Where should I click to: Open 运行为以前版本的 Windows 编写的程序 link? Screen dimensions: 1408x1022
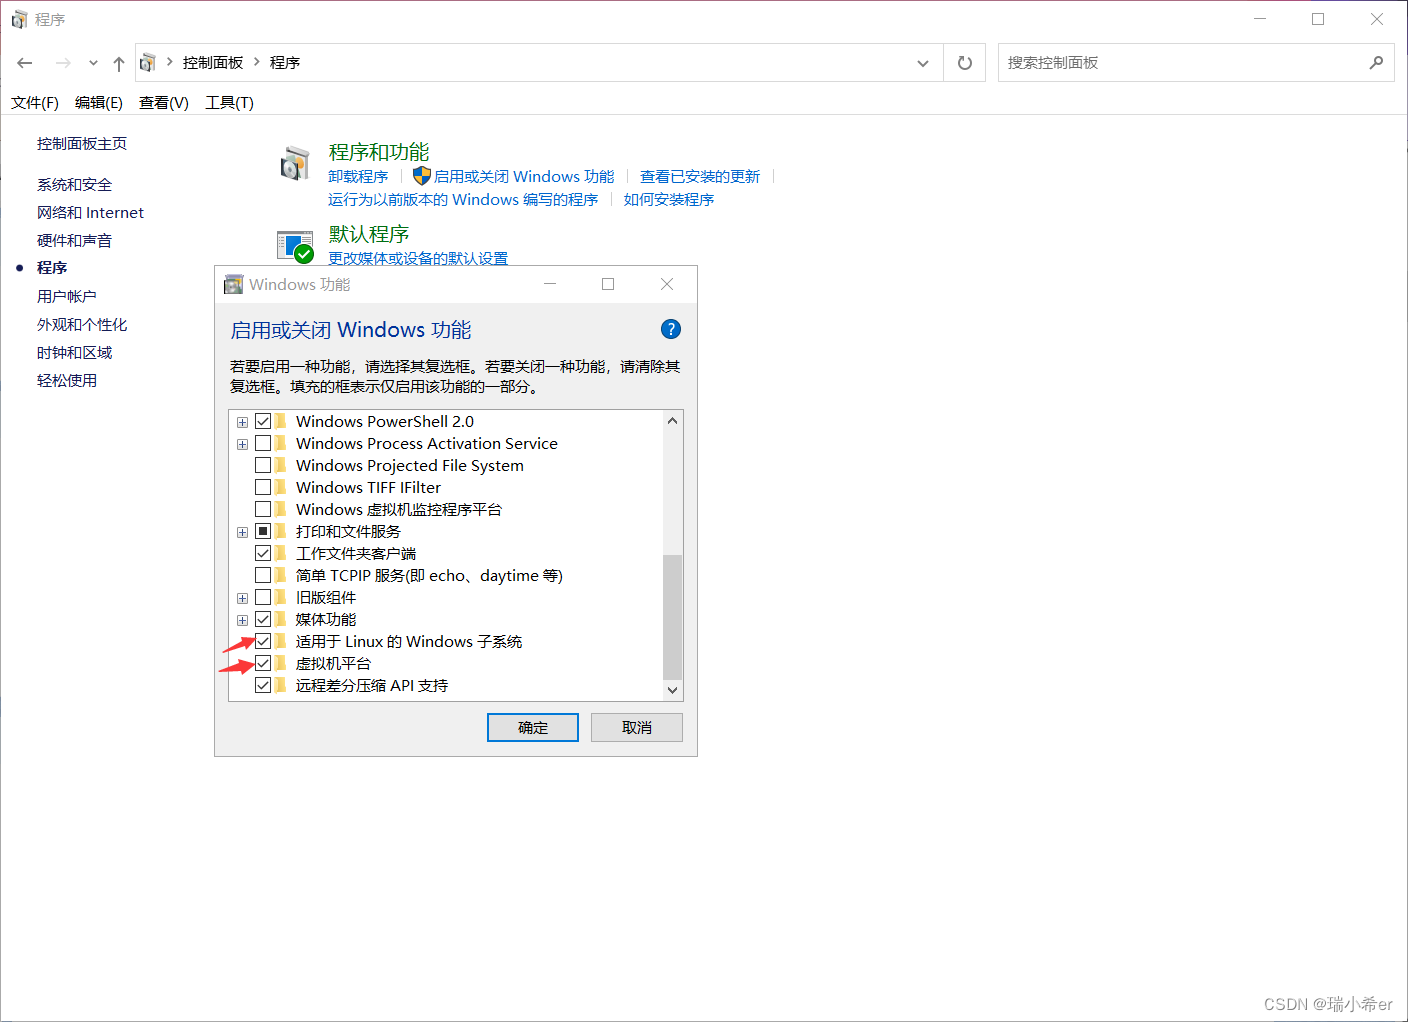click(463, 199)
